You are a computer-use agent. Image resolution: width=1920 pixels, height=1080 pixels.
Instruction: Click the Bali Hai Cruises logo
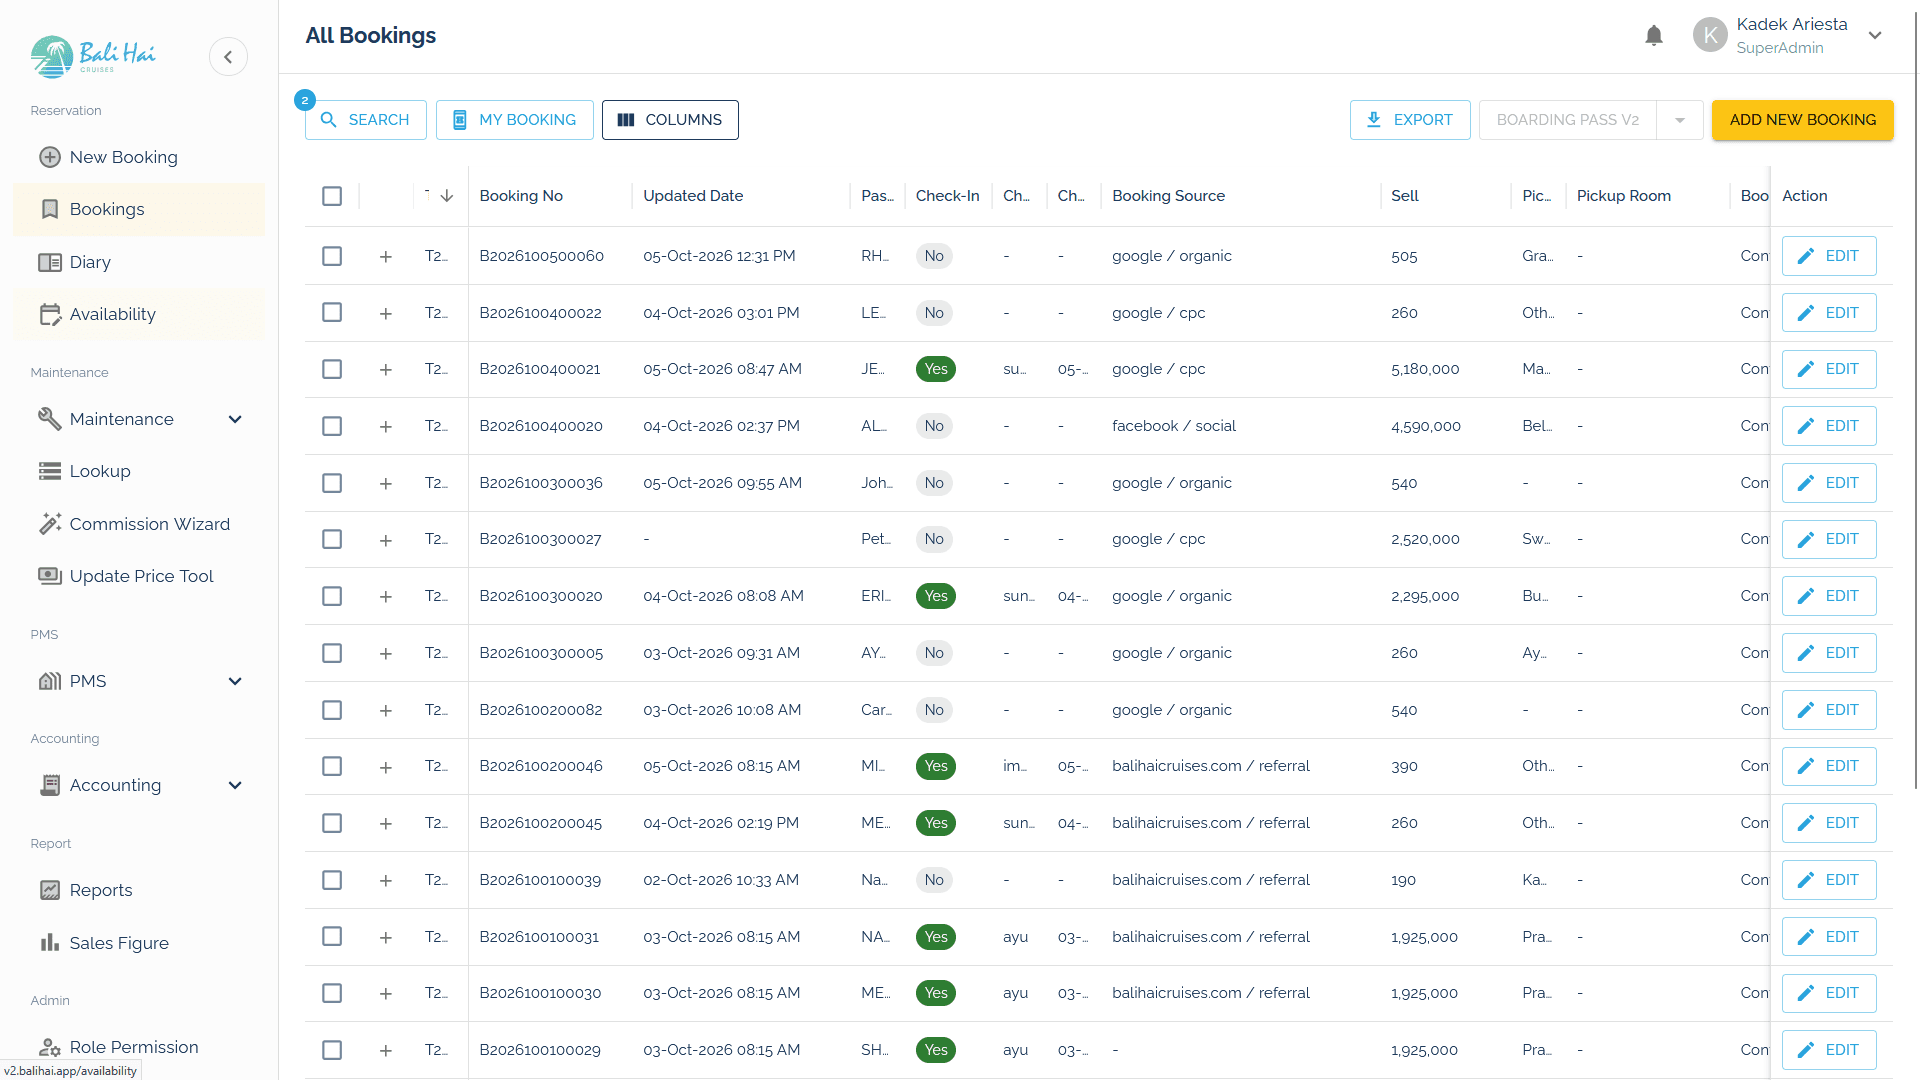[x=93, y=56]
